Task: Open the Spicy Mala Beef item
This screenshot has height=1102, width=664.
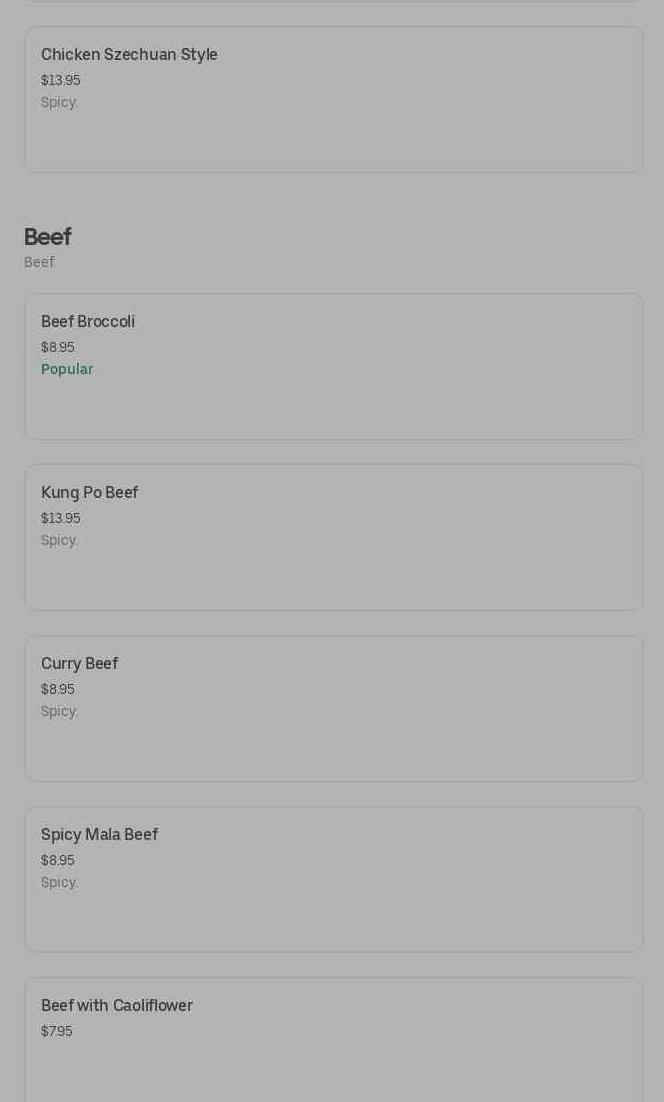Action: pos(100,835)
